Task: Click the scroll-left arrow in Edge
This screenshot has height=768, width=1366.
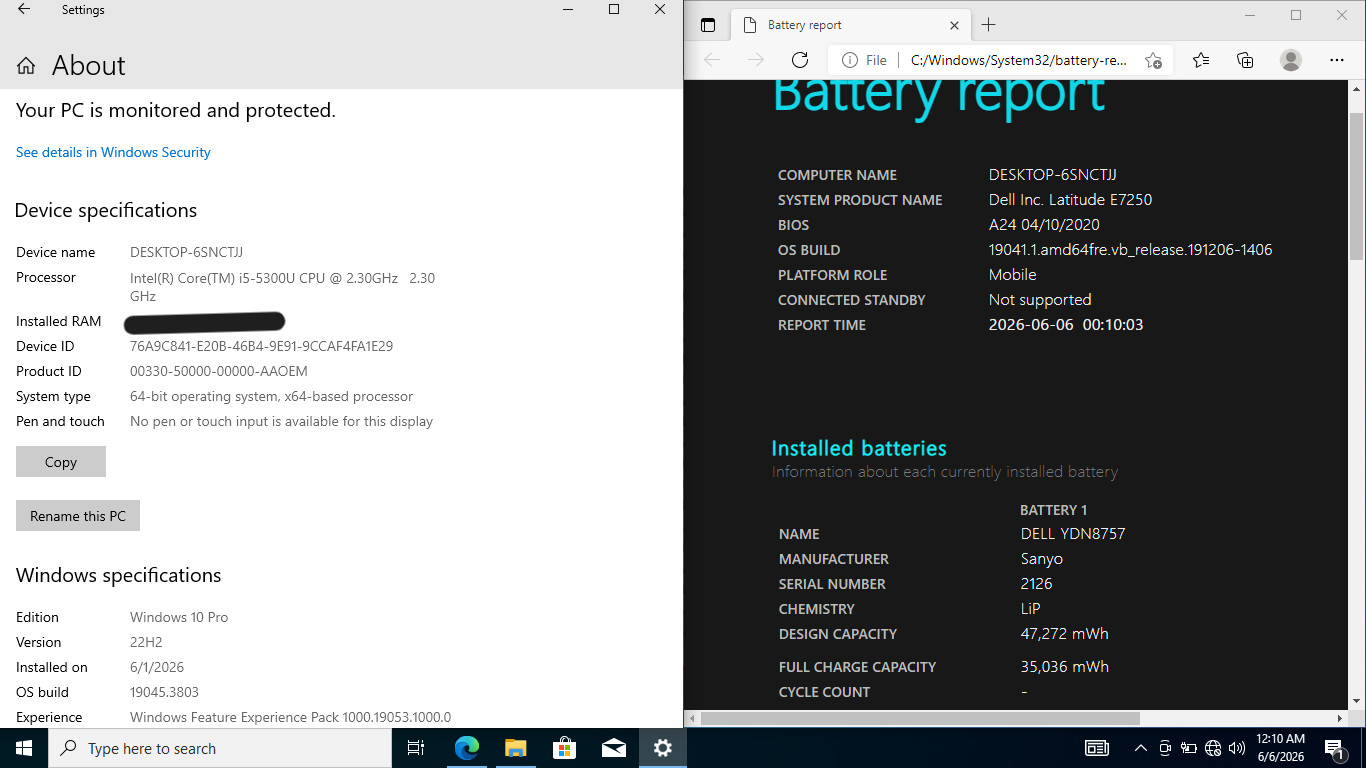Action: click(691, 718)
